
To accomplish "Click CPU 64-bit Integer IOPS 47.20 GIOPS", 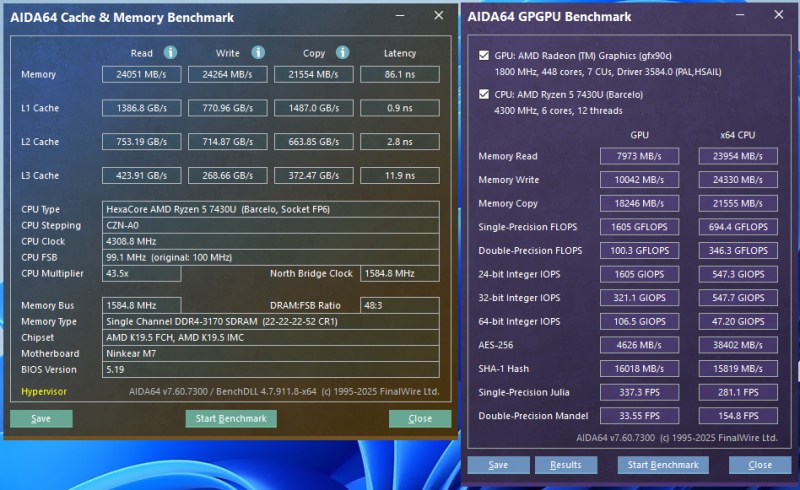I will (738, 322).
